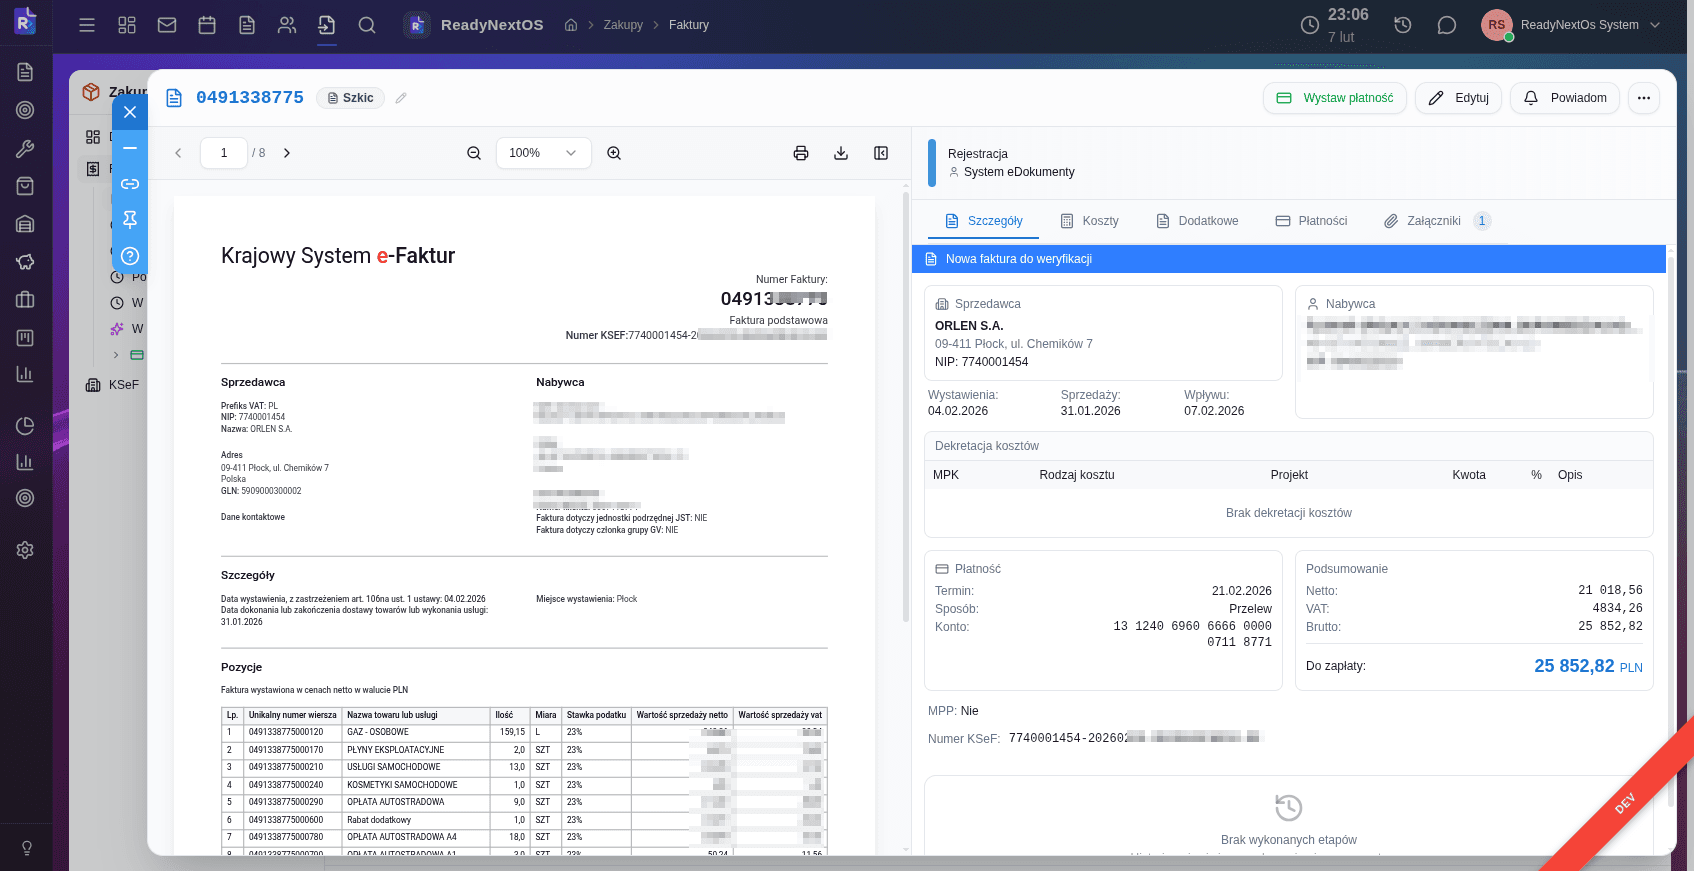Print the invoice document

click(x=800, y=153)
